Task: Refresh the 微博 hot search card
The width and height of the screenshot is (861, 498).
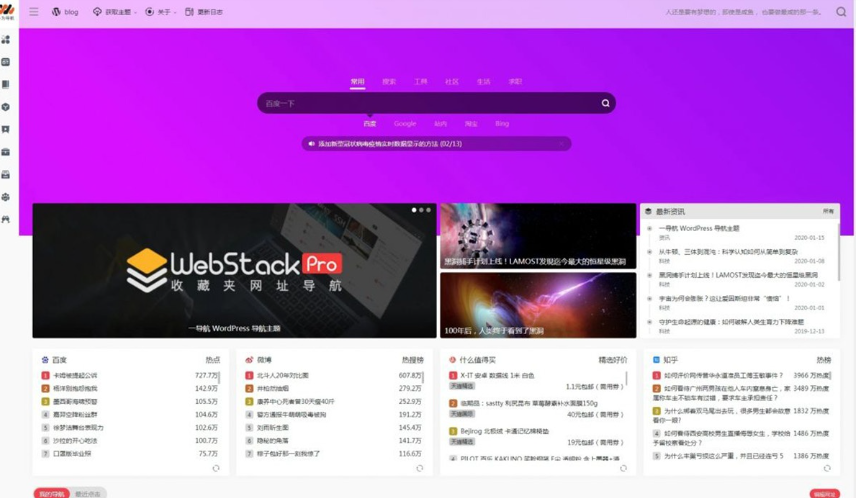Action: [x=420, y=468]
